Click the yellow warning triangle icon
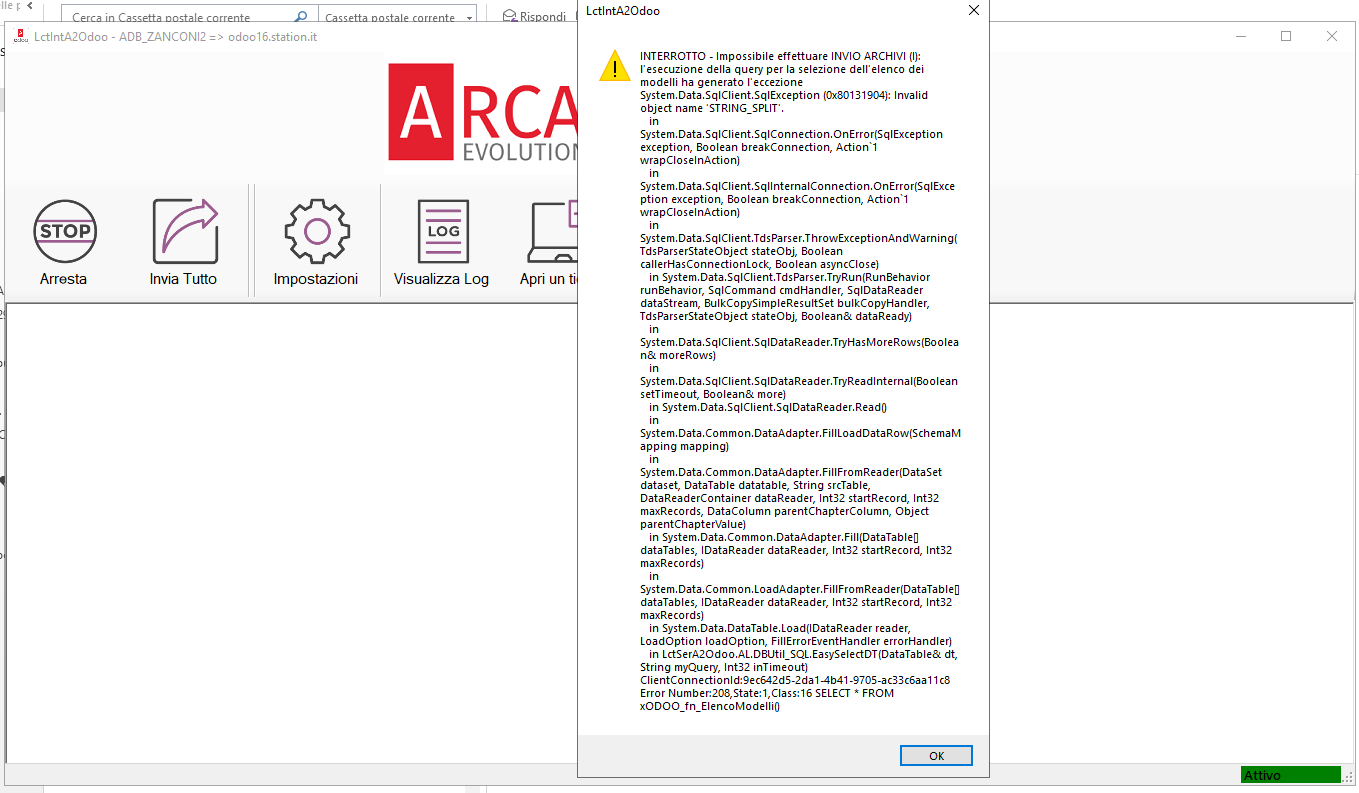The height and width of the screenshot is (793, 1359). coord(613,66)
